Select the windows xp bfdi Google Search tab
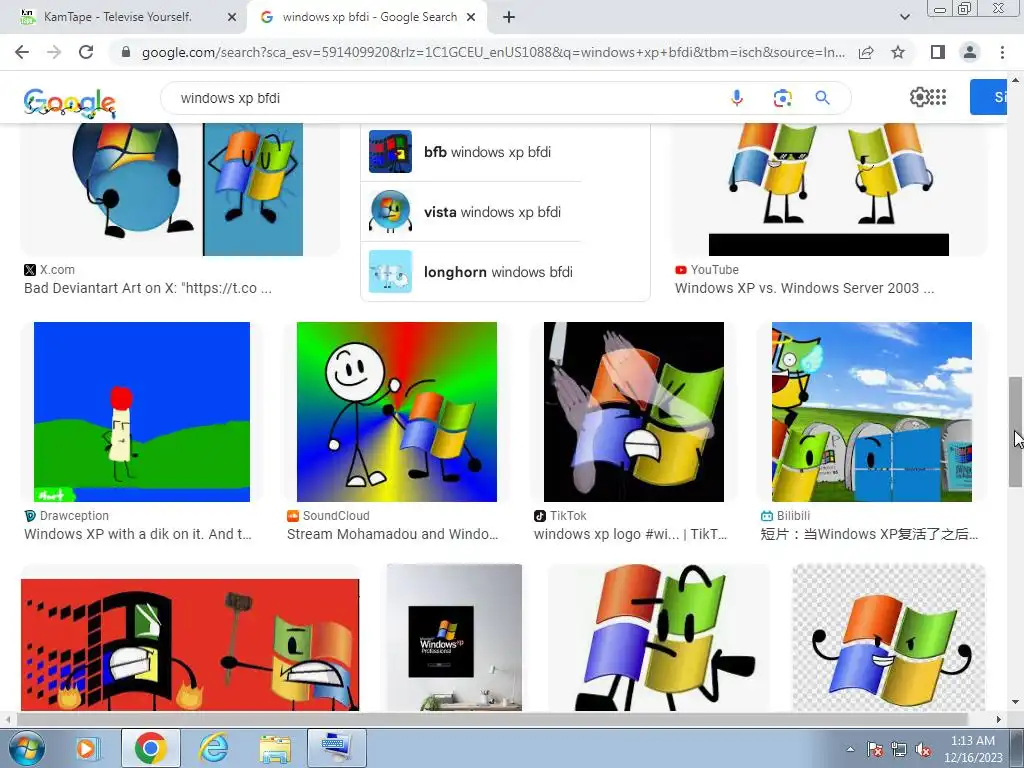Image resolution: width=1024 pixels, height=768 pixels. pyautogui.click(x=367, y=17)
